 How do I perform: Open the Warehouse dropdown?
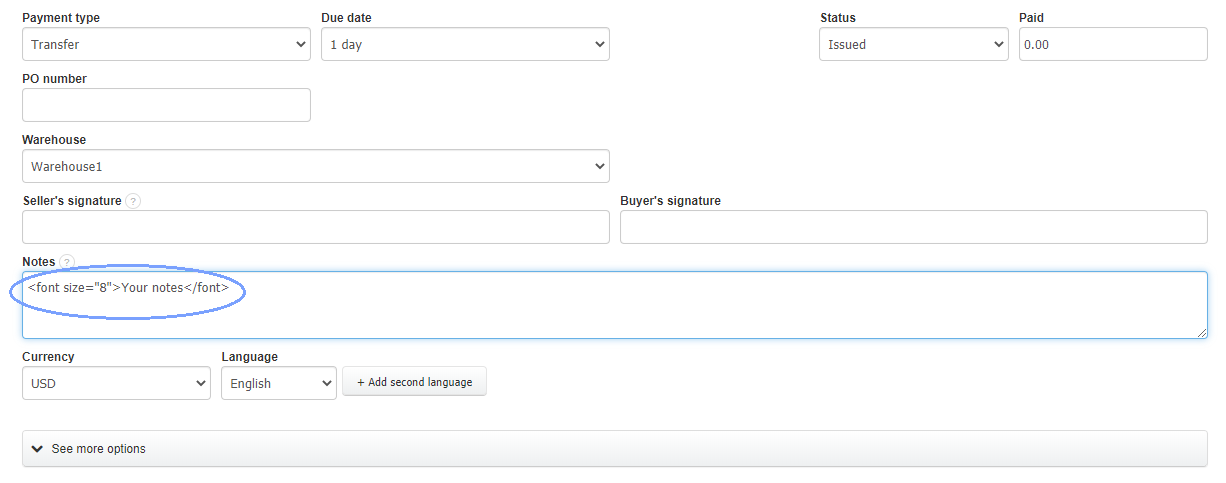(x=315, y=166)
